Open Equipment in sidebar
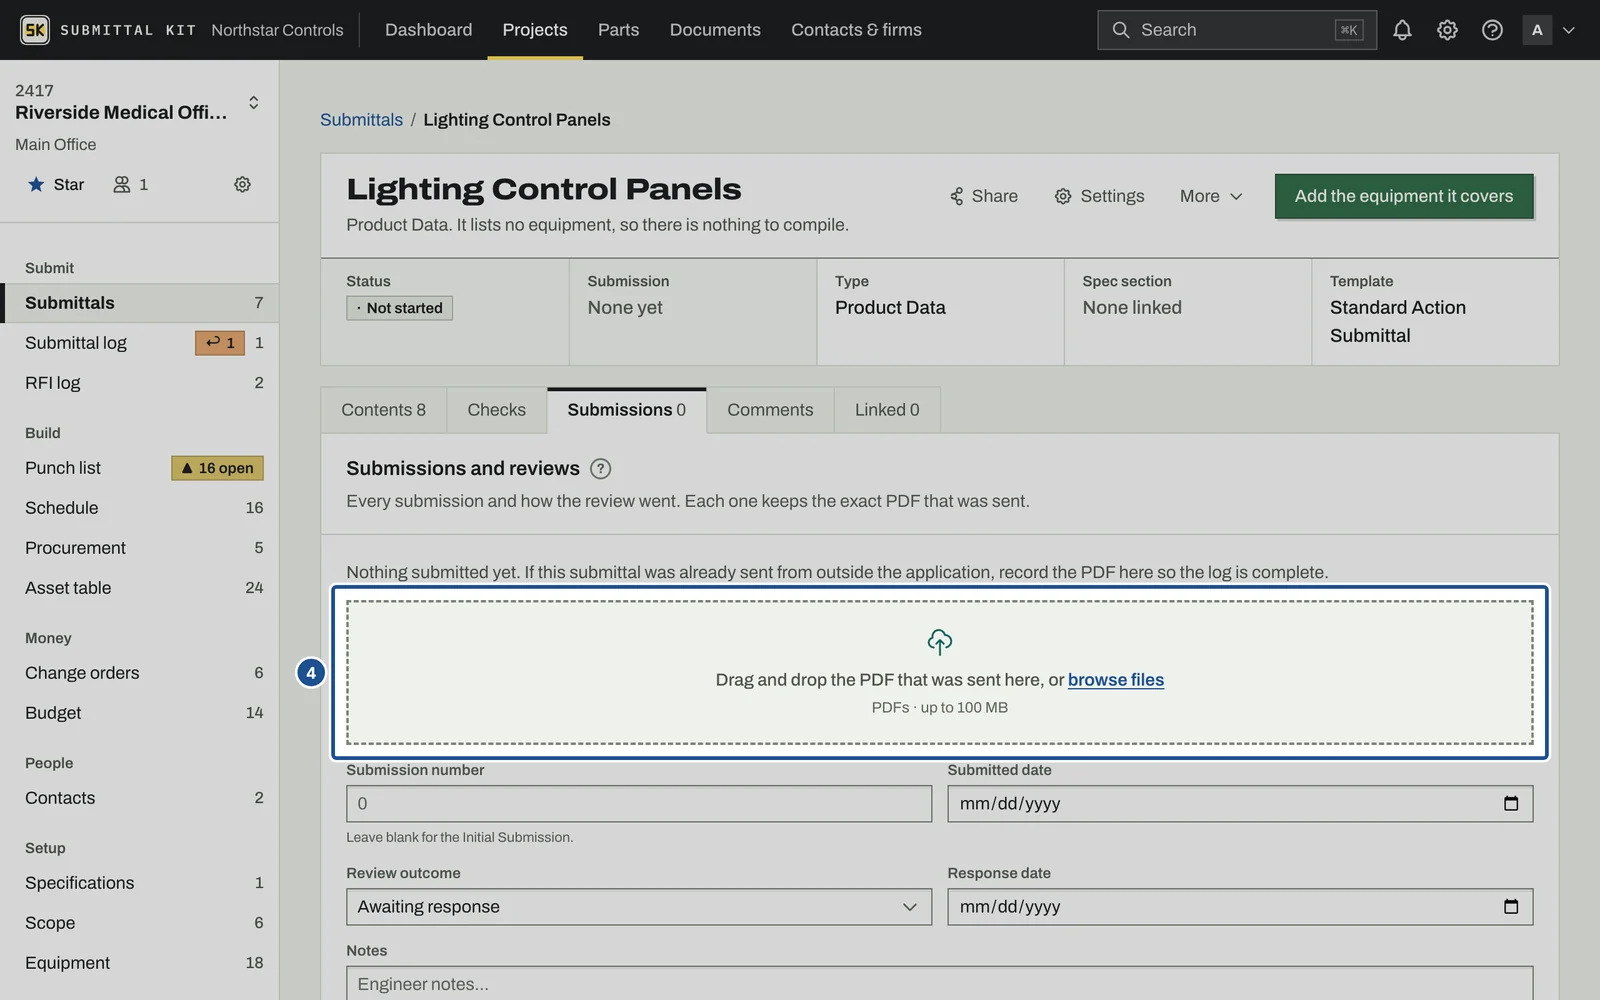The width and height of the screenshot is (1600, 1000). click(140, 963)
